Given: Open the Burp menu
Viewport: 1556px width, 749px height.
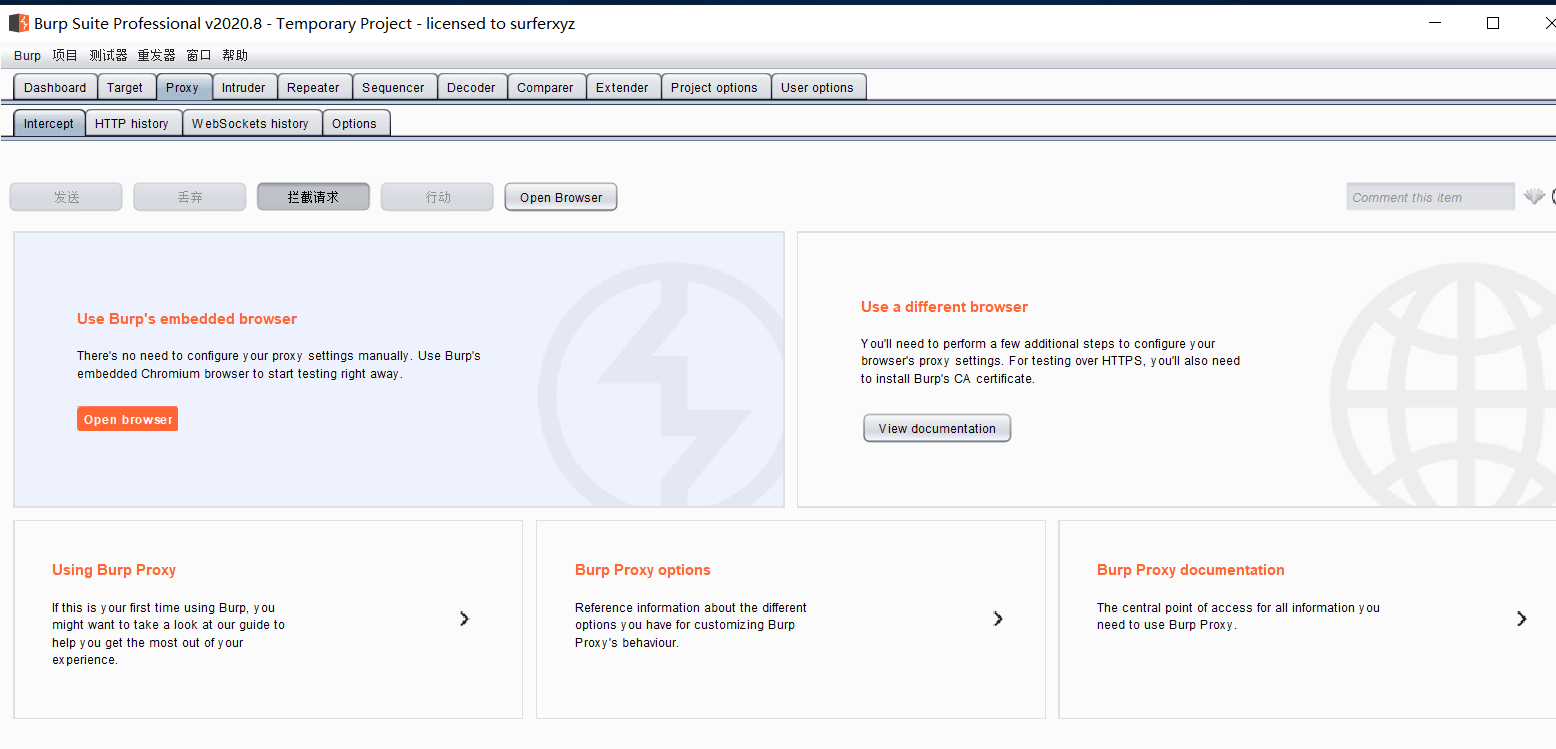Looking at the screenshot, I should pos(27,56).
